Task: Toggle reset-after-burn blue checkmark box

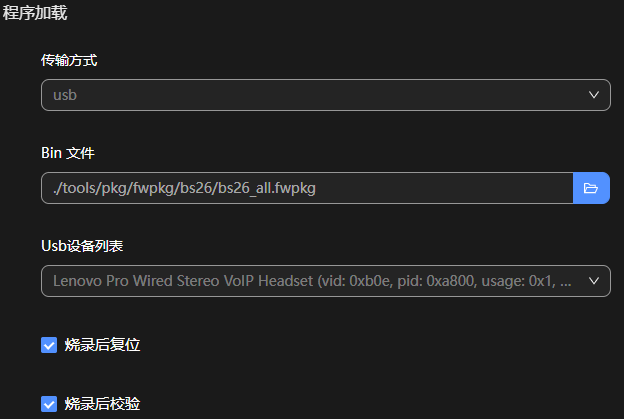Action: [49, 345]
